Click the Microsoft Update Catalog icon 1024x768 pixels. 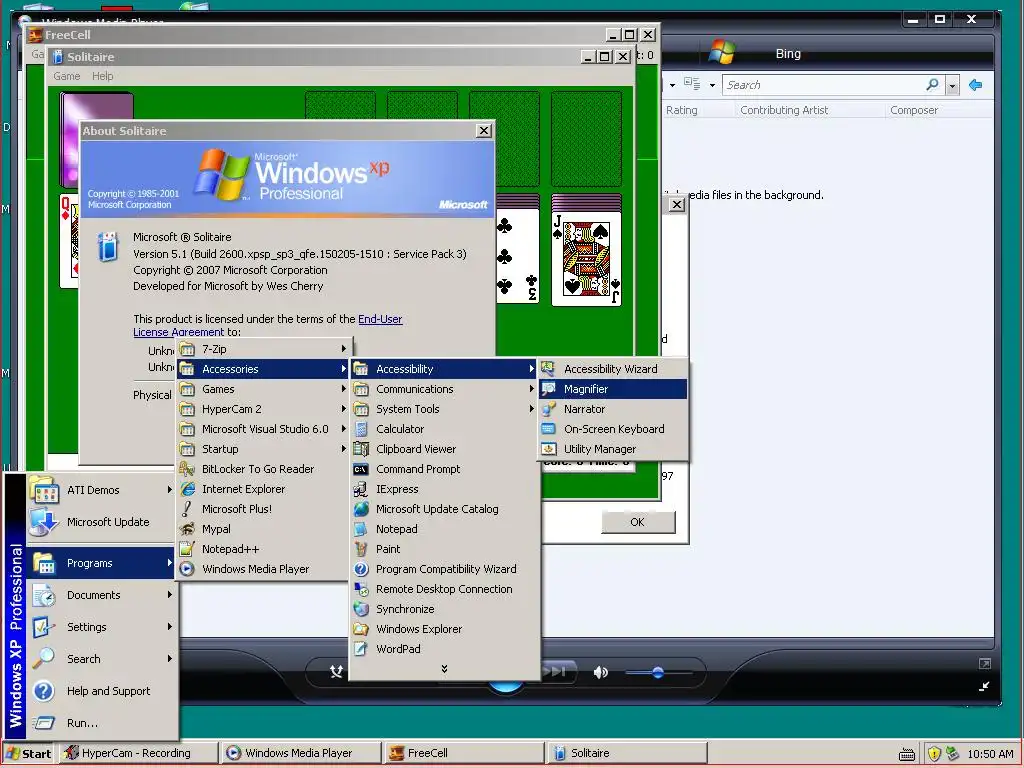pos(361,509)
